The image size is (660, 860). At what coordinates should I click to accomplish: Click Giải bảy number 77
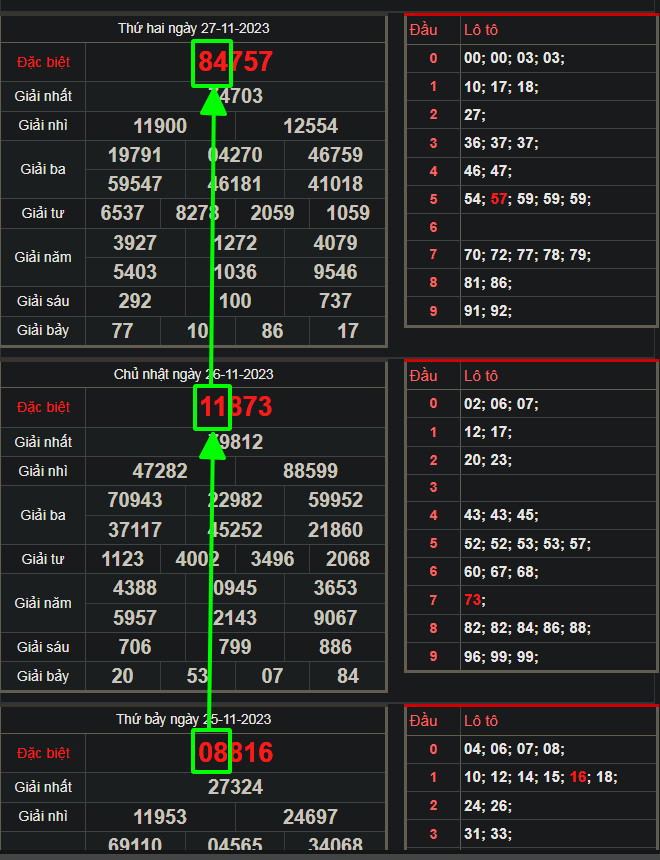pos(123,330)
